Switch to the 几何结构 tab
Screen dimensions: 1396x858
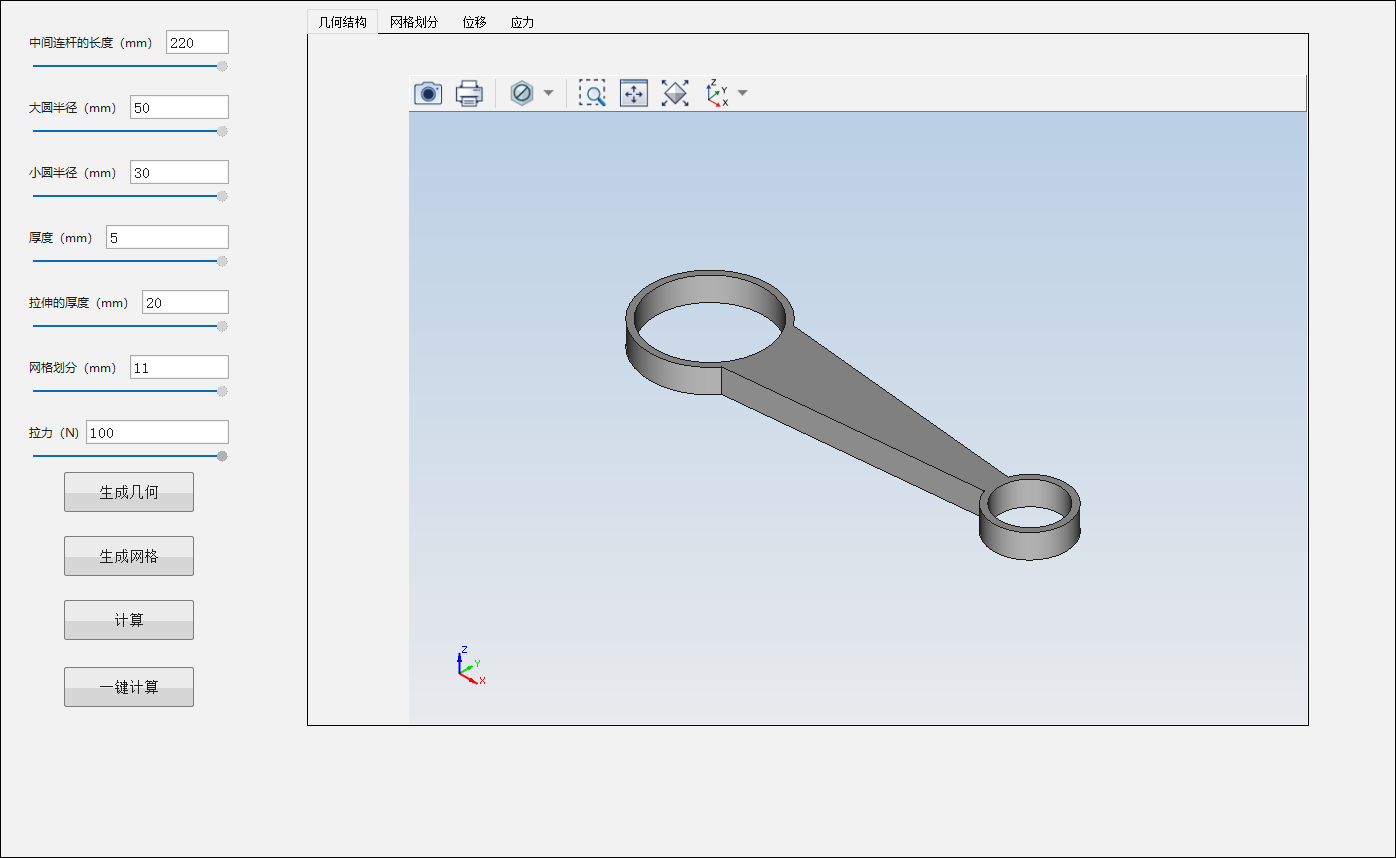point(343,22)
